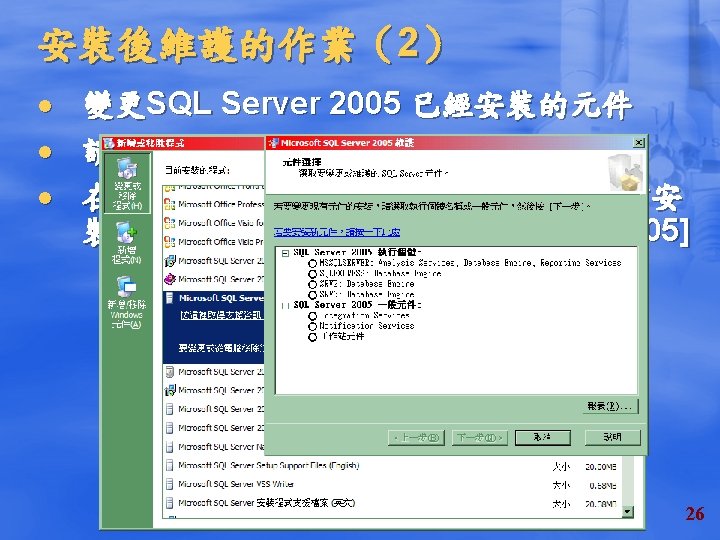
Task: Click the 20.00MB size value
Action: [x=601, y=467]
